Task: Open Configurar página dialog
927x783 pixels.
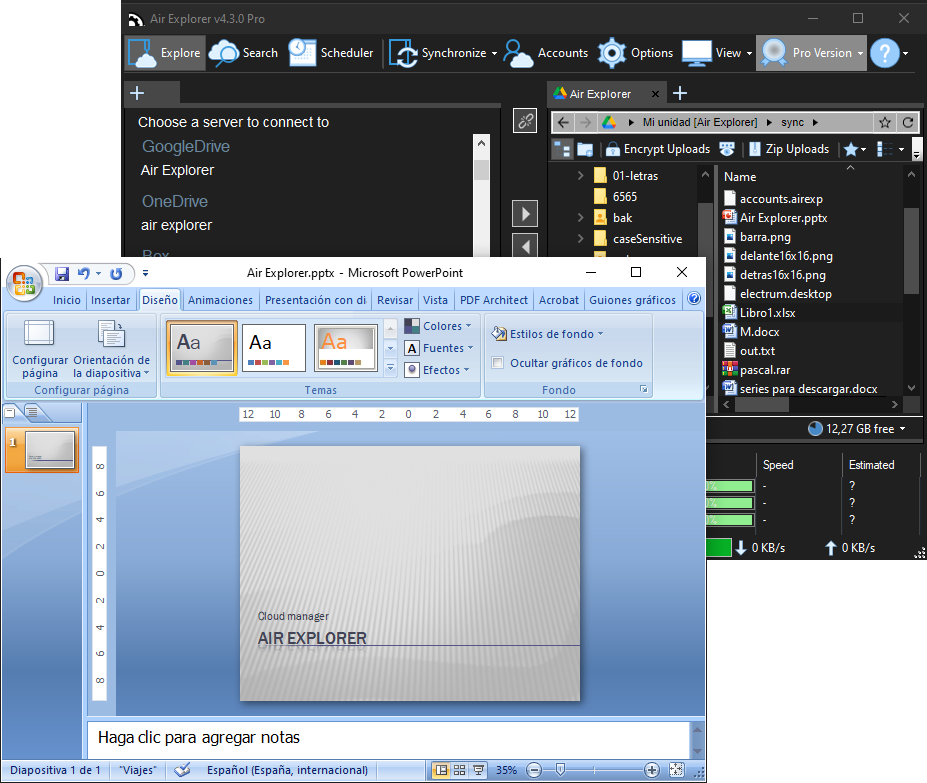Action: [40, 349]
